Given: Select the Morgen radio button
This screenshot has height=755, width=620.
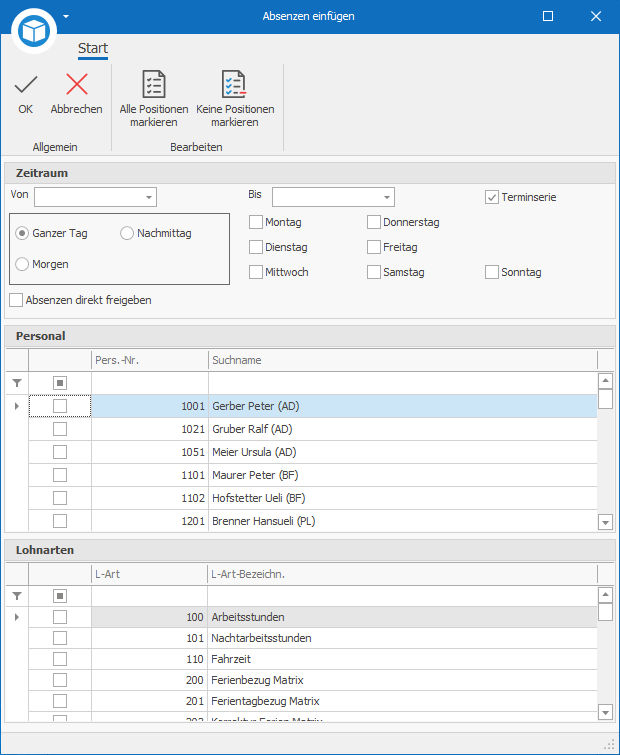Looking at the screenshot, I should (x=22, y=264).
